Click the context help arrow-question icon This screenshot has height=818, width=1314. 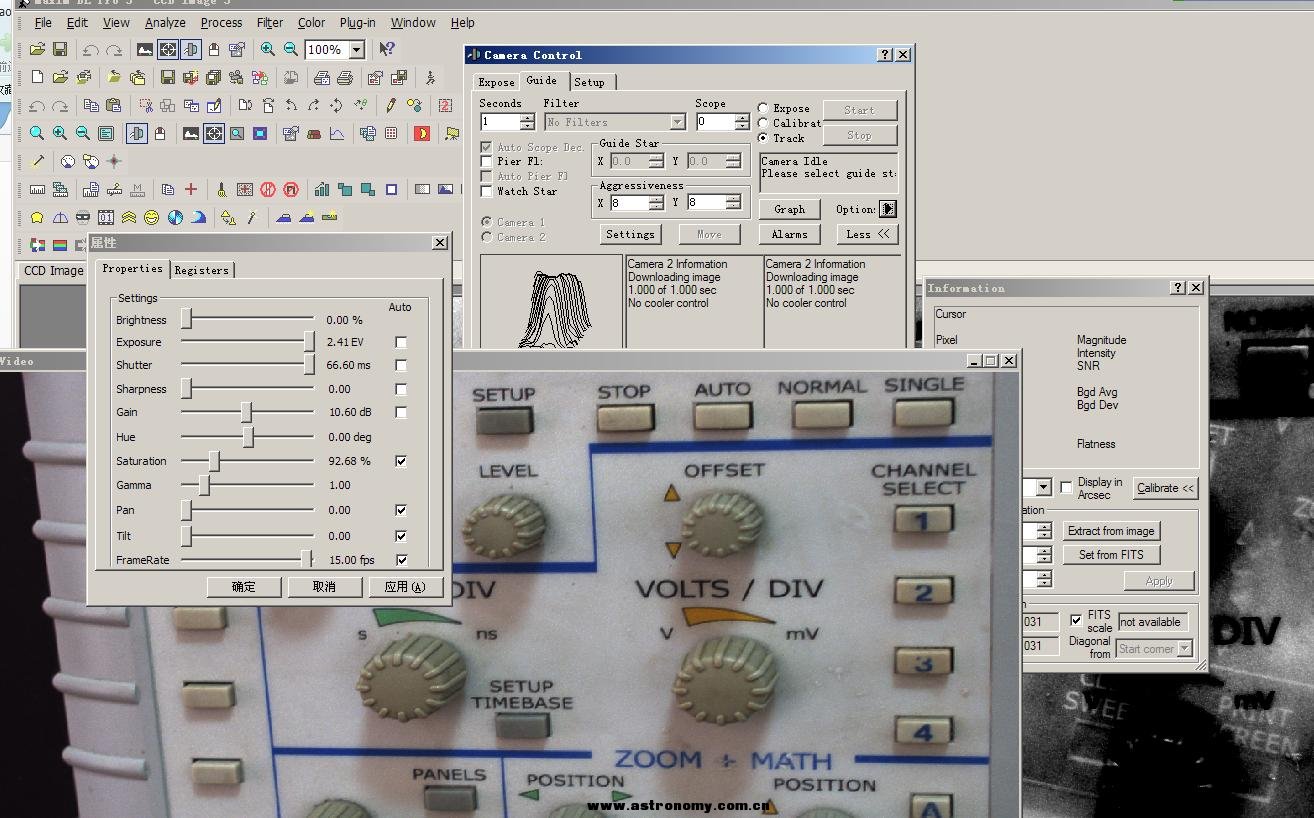[x=387, y=49]
